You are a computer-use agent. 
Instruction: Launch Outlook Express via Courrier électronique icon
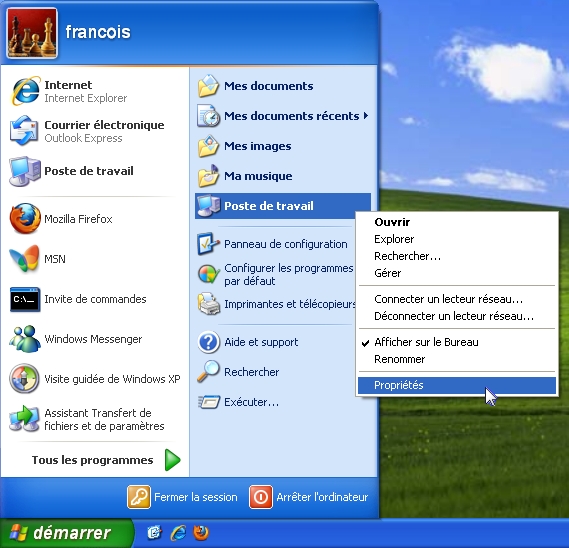24,131
